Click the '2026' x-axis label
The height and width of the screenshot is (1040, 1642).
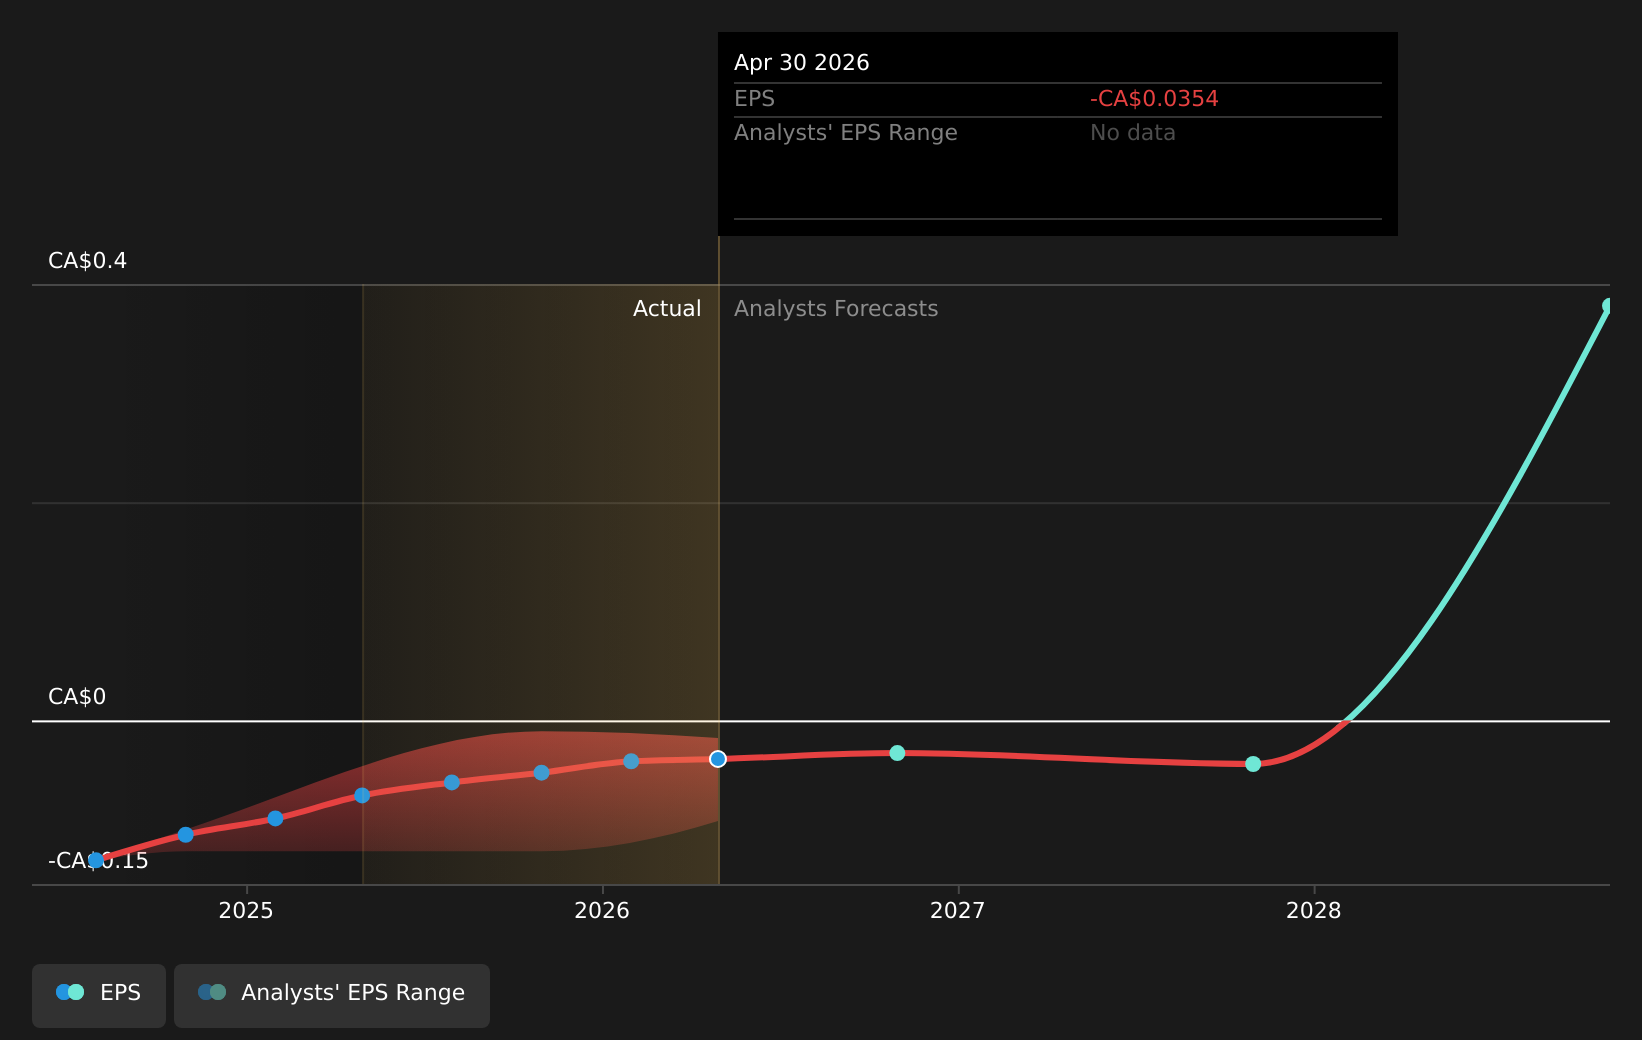tap(602, 911)
